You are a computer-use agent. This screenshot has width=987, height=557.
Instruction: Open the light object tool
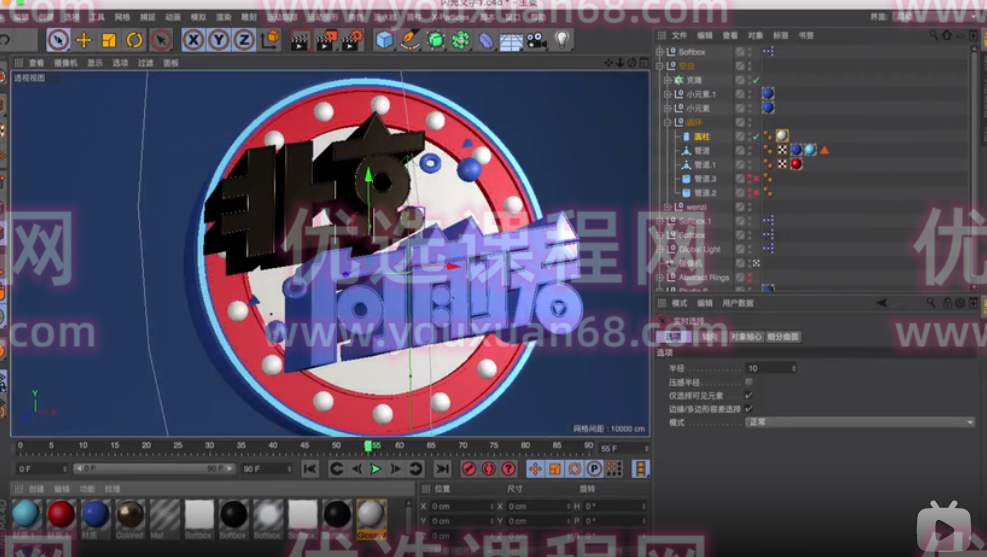pyautogui.click(x=562, y=40)
